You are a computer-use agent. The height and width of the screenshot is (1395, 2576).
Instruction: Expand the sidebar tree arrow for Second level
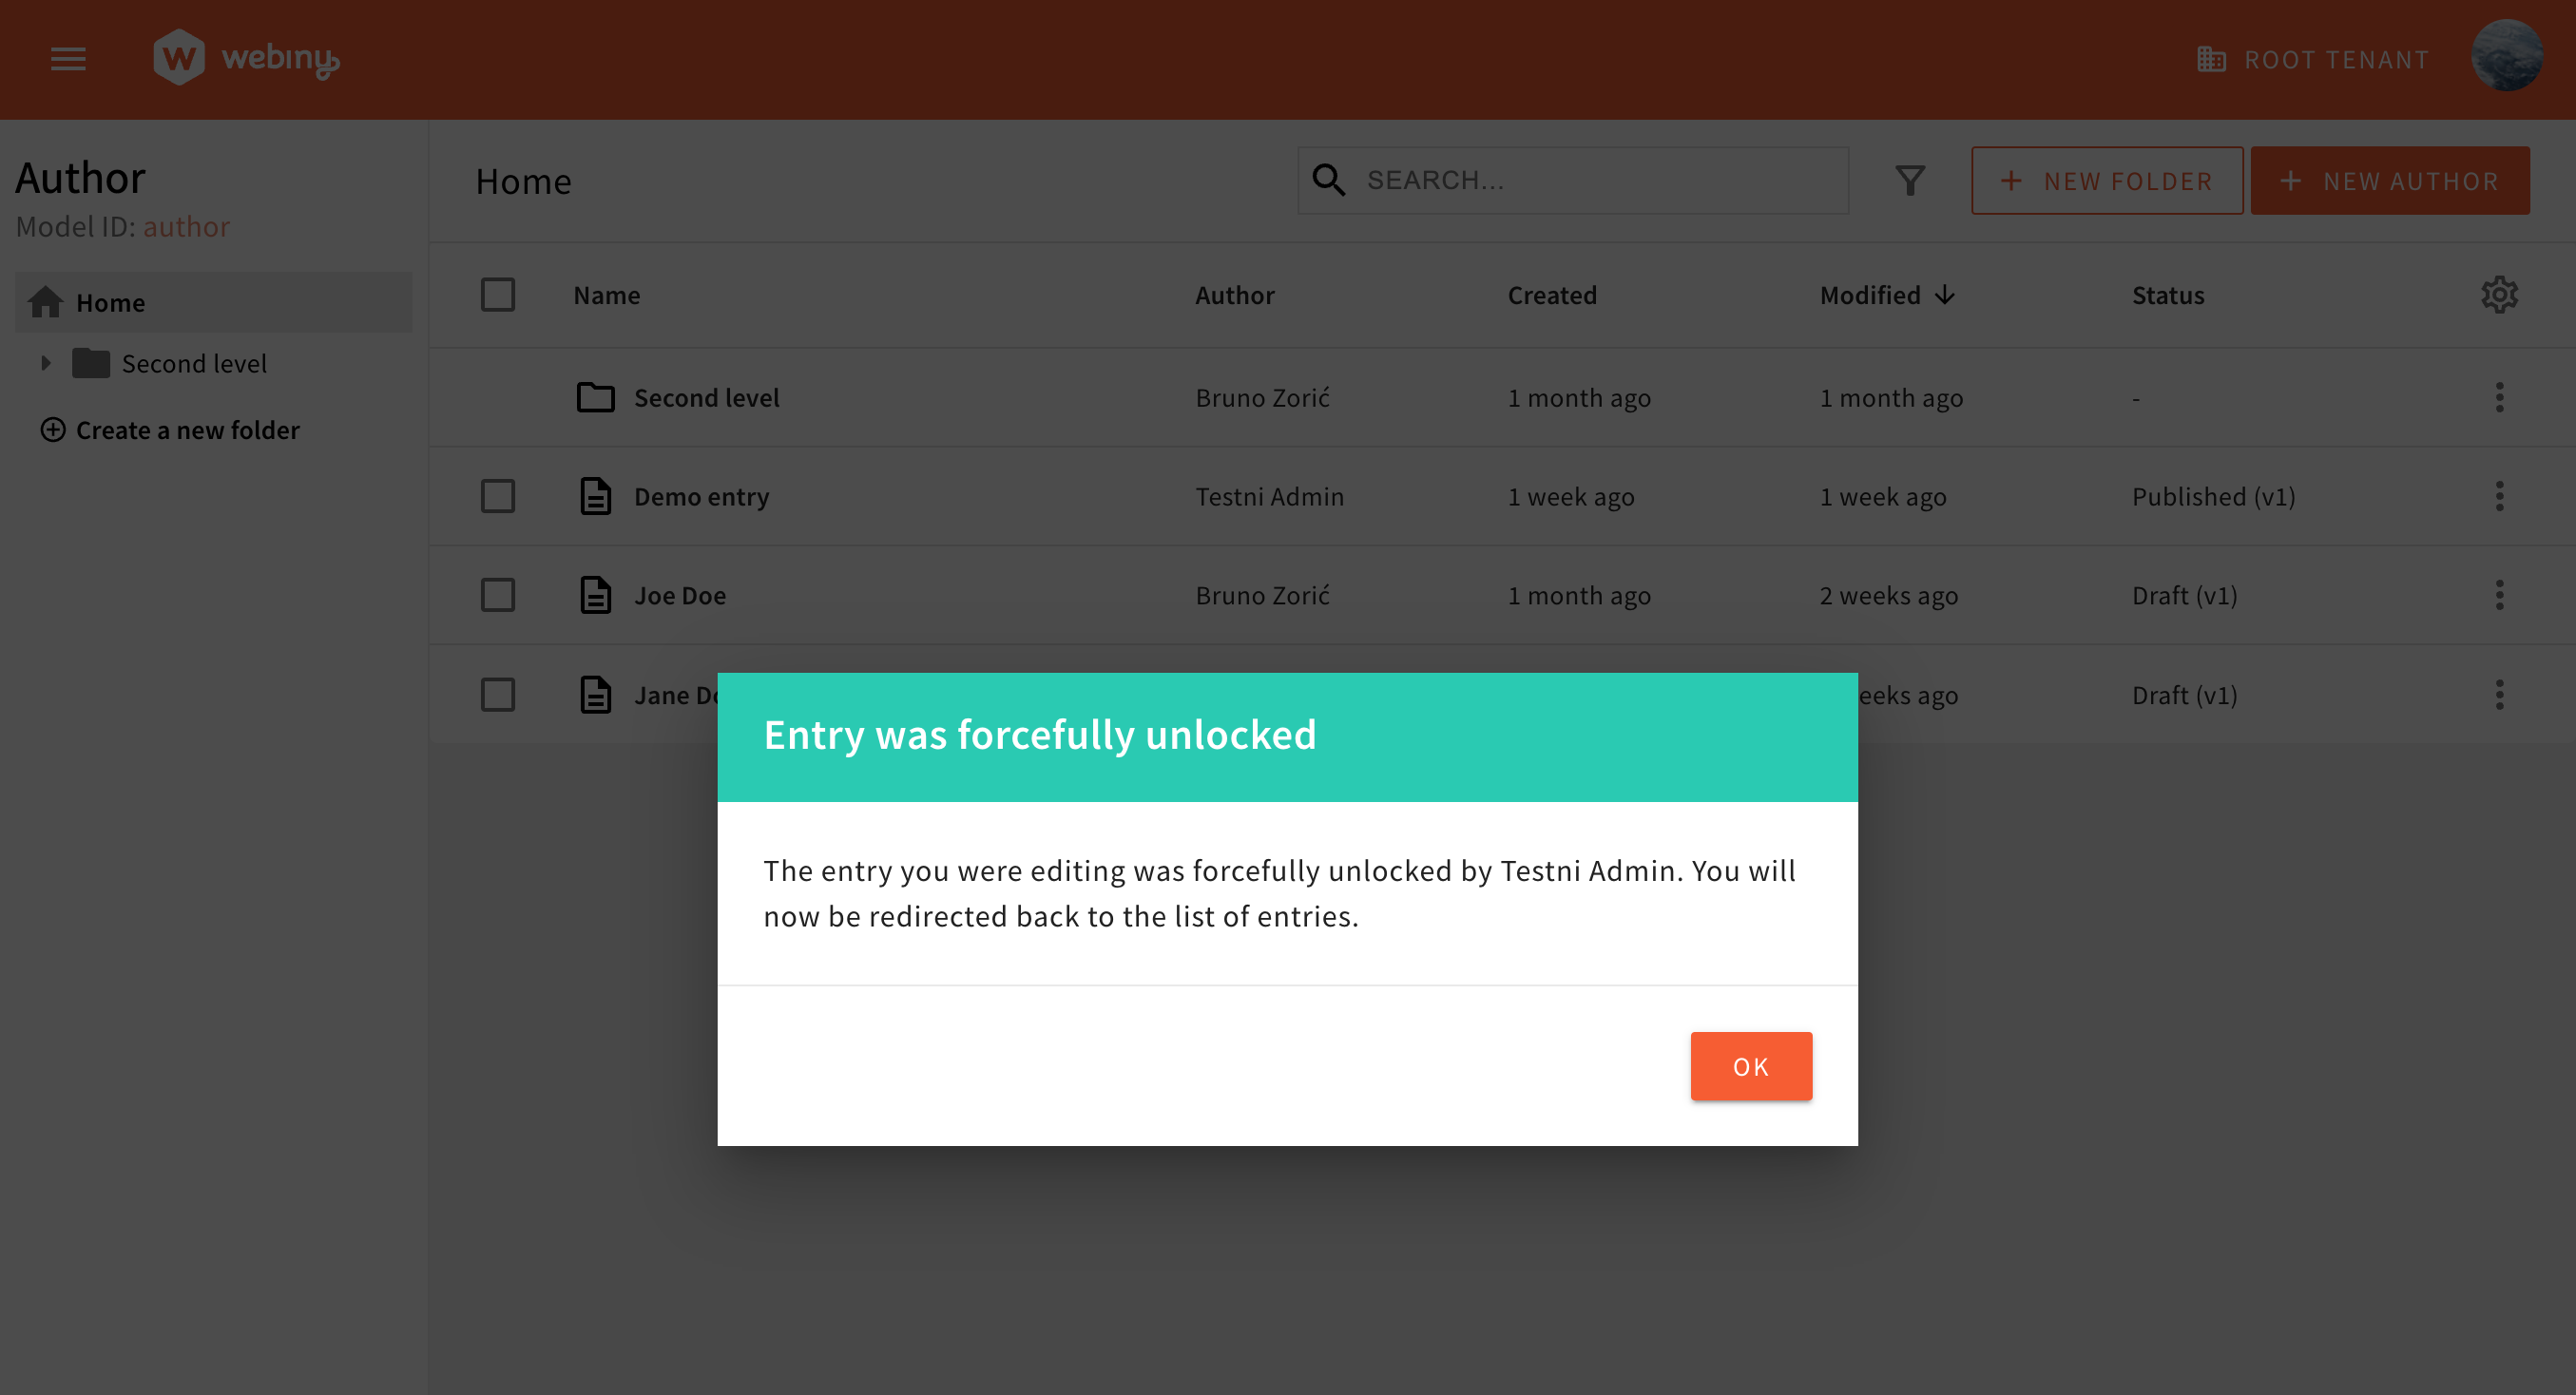(x=47, y=364)
